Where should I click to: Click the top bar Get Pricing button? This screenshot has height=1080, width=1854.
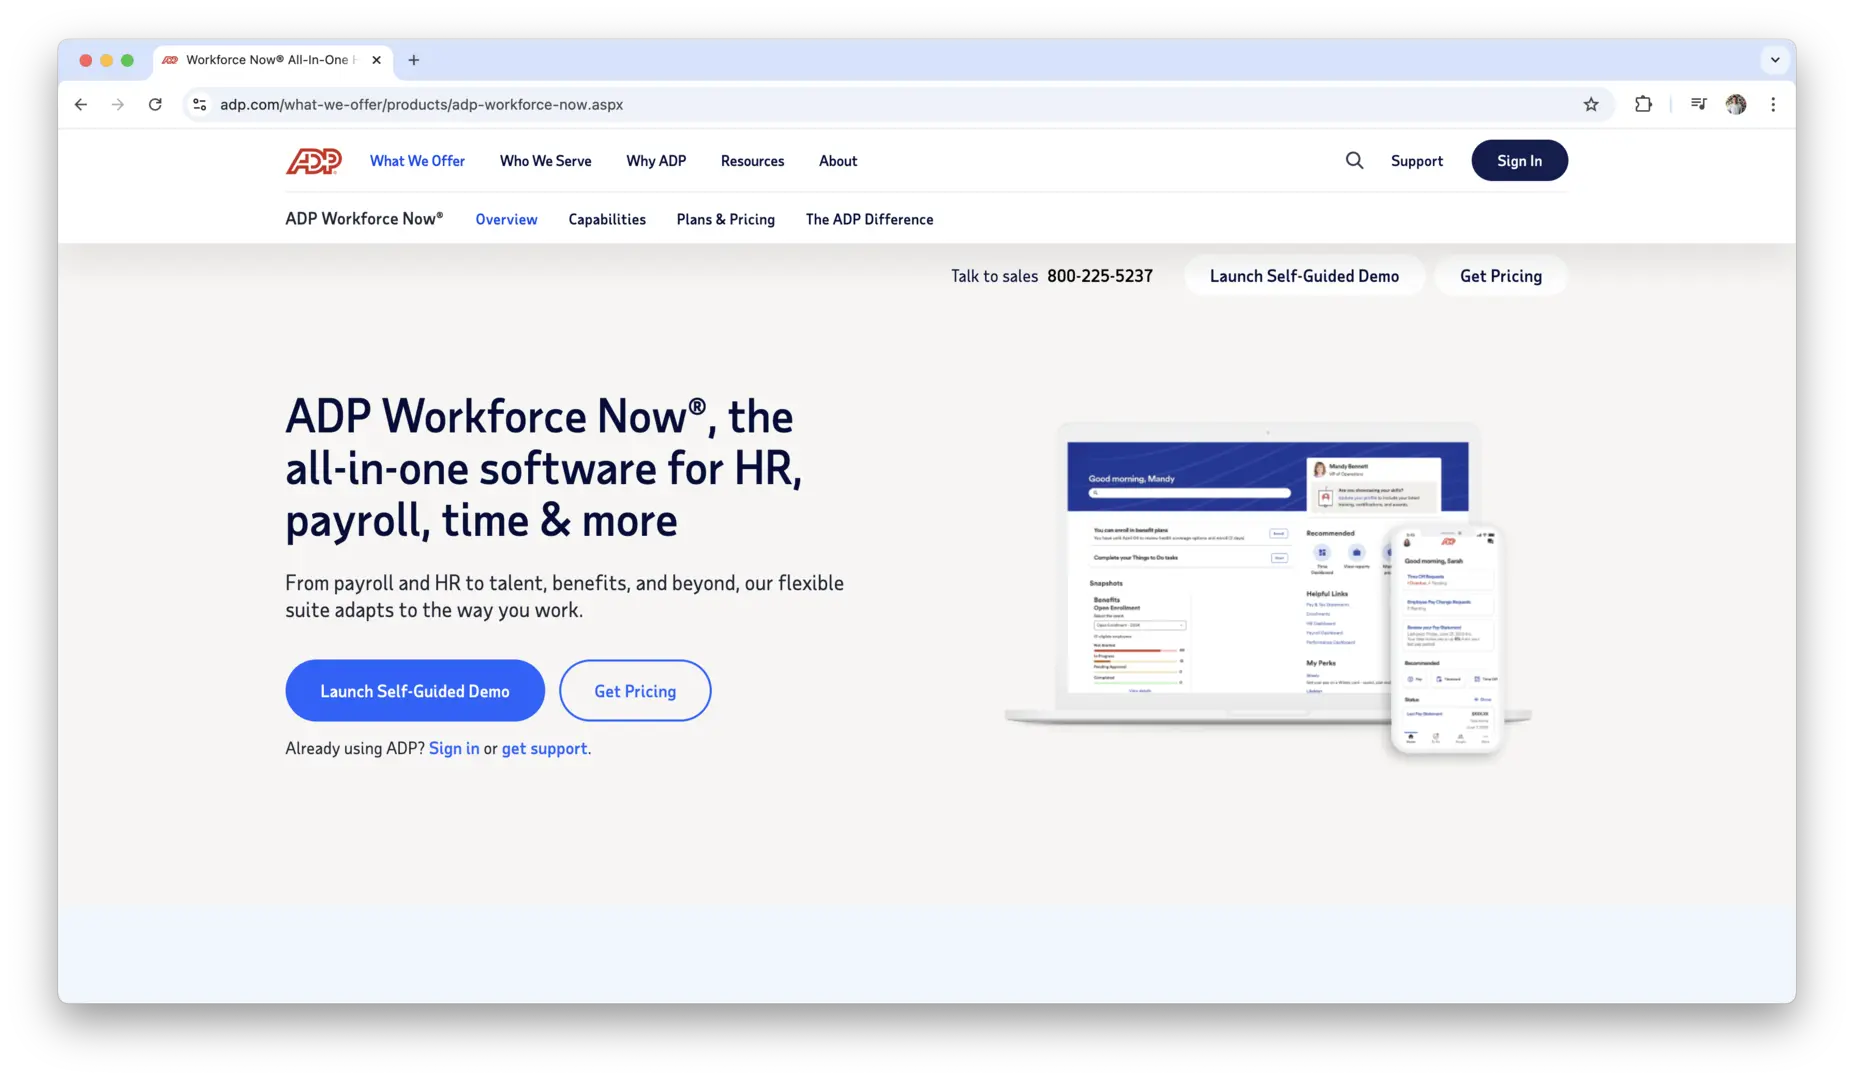[1500, 276]
